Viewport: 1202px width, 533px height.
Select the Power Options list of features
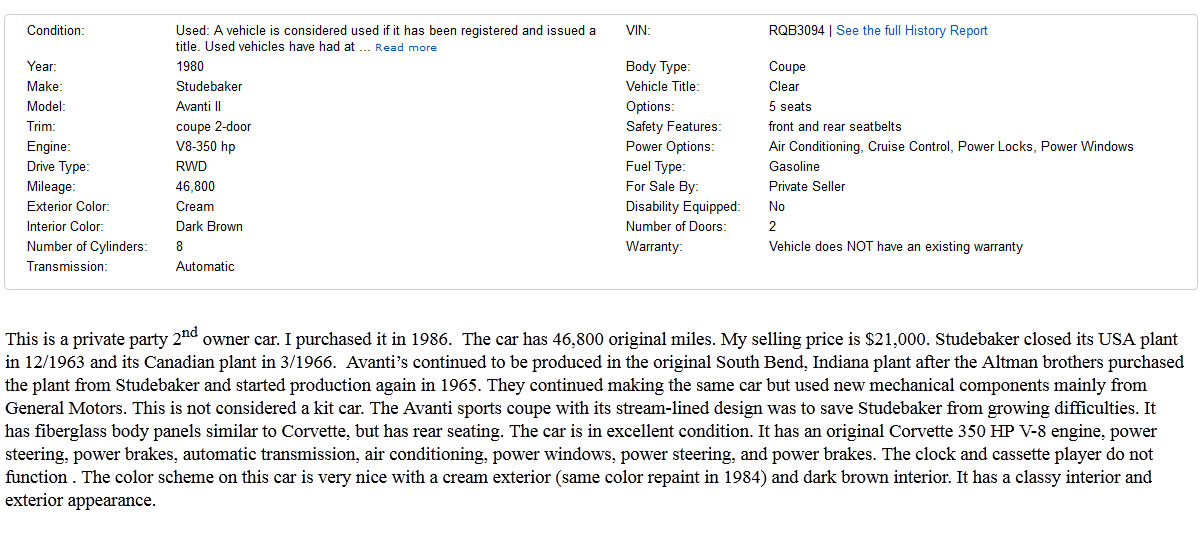point(951,147)
